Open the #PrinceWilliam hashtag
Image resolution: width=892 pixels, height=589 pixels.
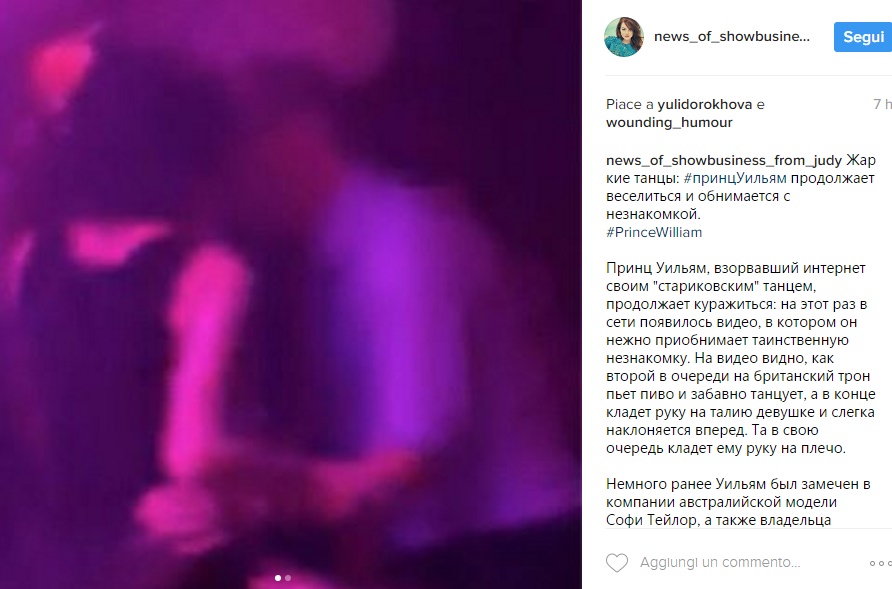tap(654, 232)
